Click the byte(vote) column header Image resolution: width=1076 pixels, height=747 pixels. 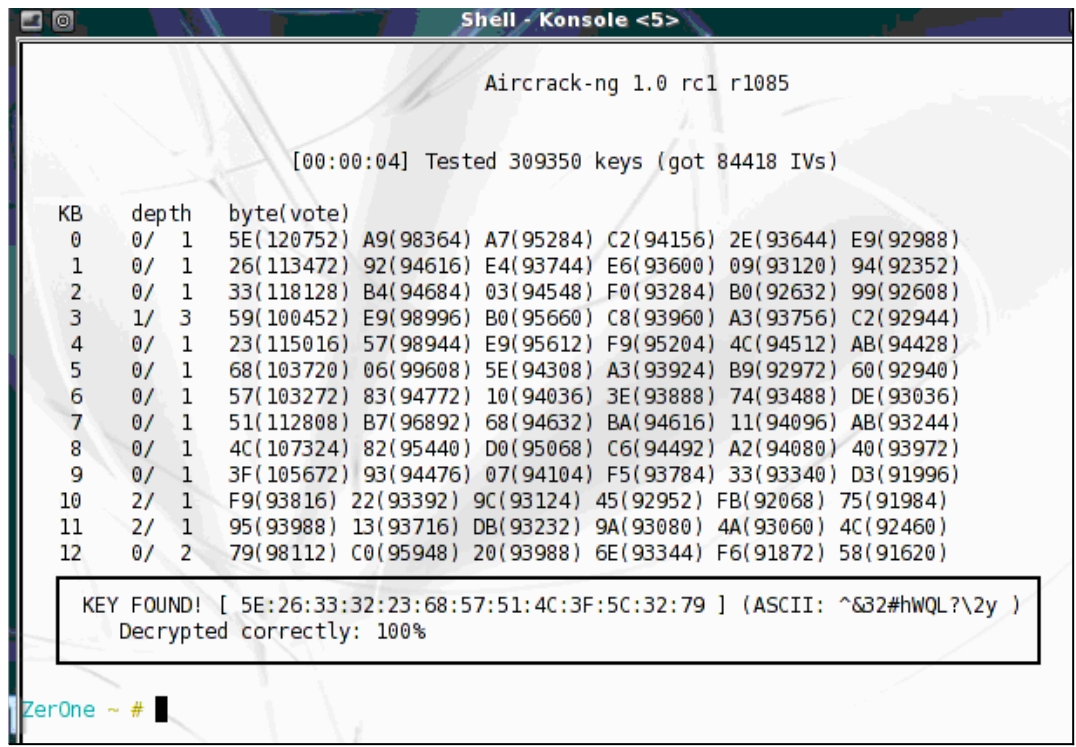coord(289,214)
